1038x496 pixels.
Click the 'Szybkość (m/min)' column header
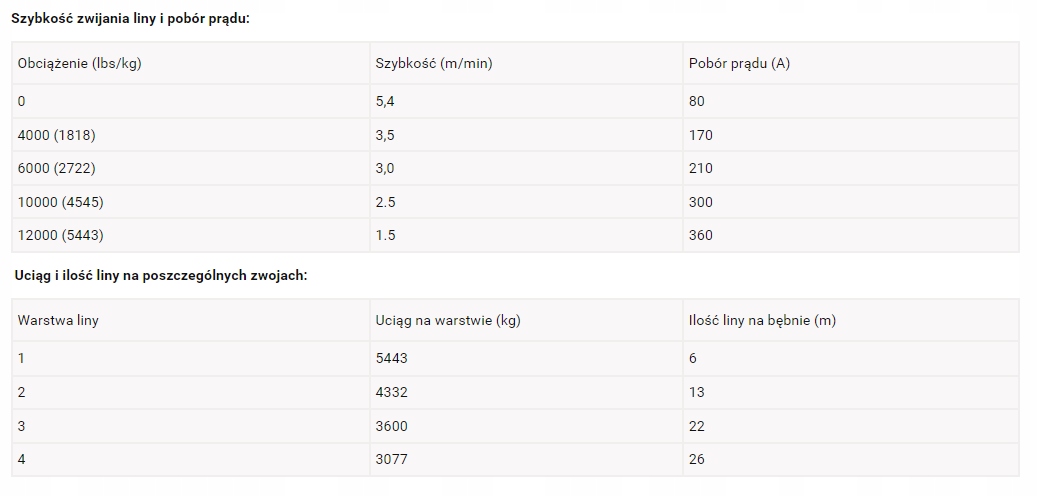[x=434, y=63]
